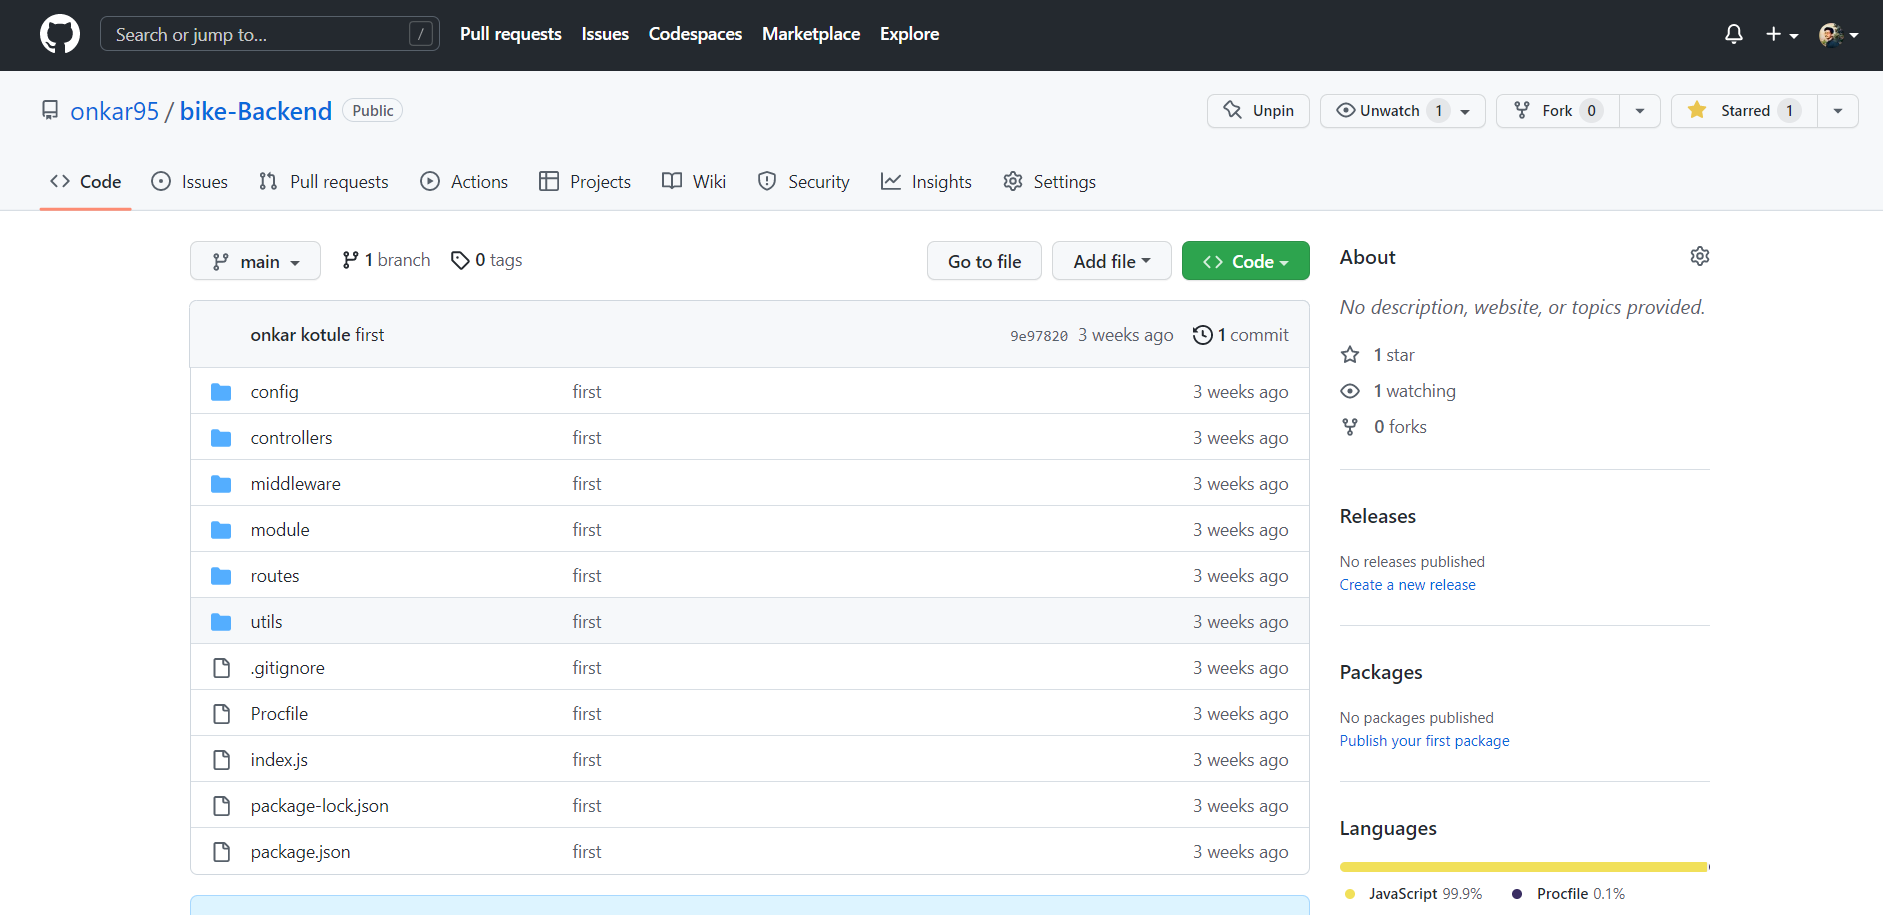Click the utils folder icon

tap(221, 622)
